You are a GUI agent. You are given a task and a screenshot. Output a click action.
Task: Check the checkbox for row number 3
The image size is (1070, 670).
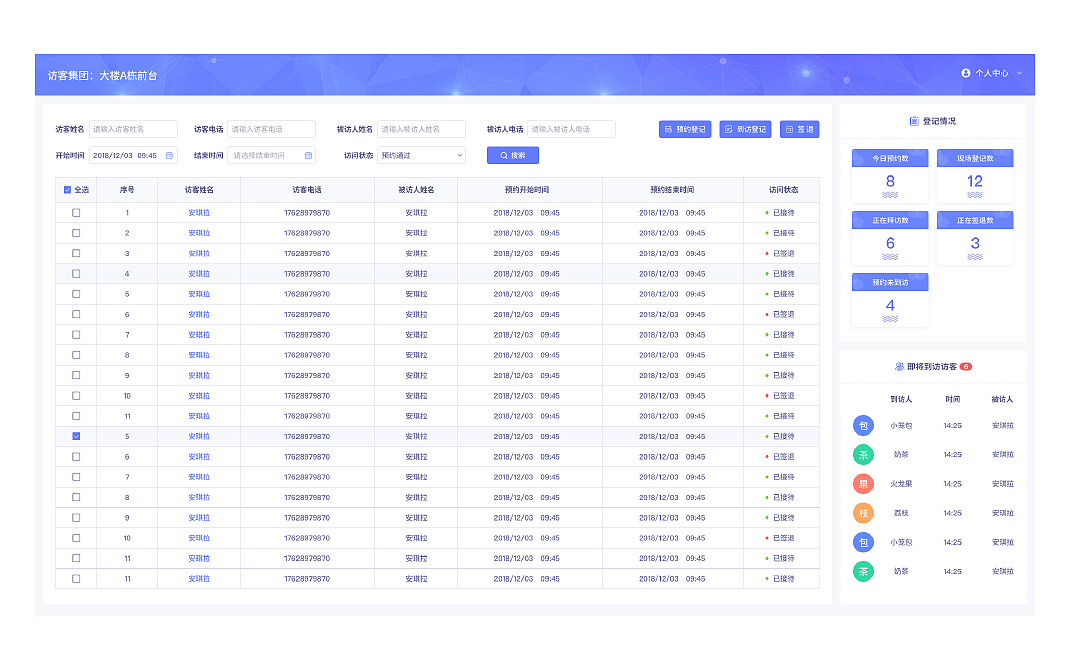(76, 253)
